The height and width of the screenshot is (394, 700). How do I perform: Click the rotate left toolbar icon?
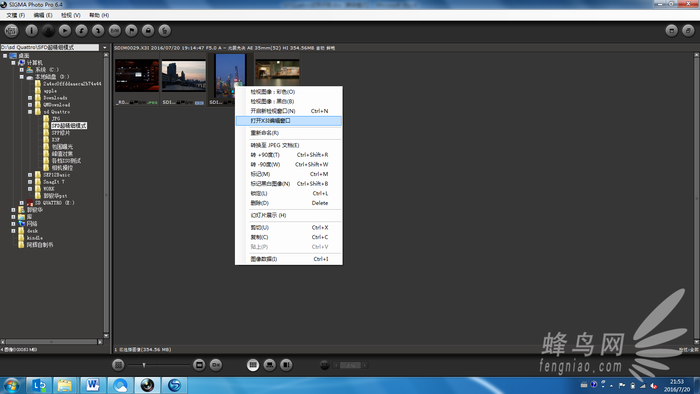point(81,30)
